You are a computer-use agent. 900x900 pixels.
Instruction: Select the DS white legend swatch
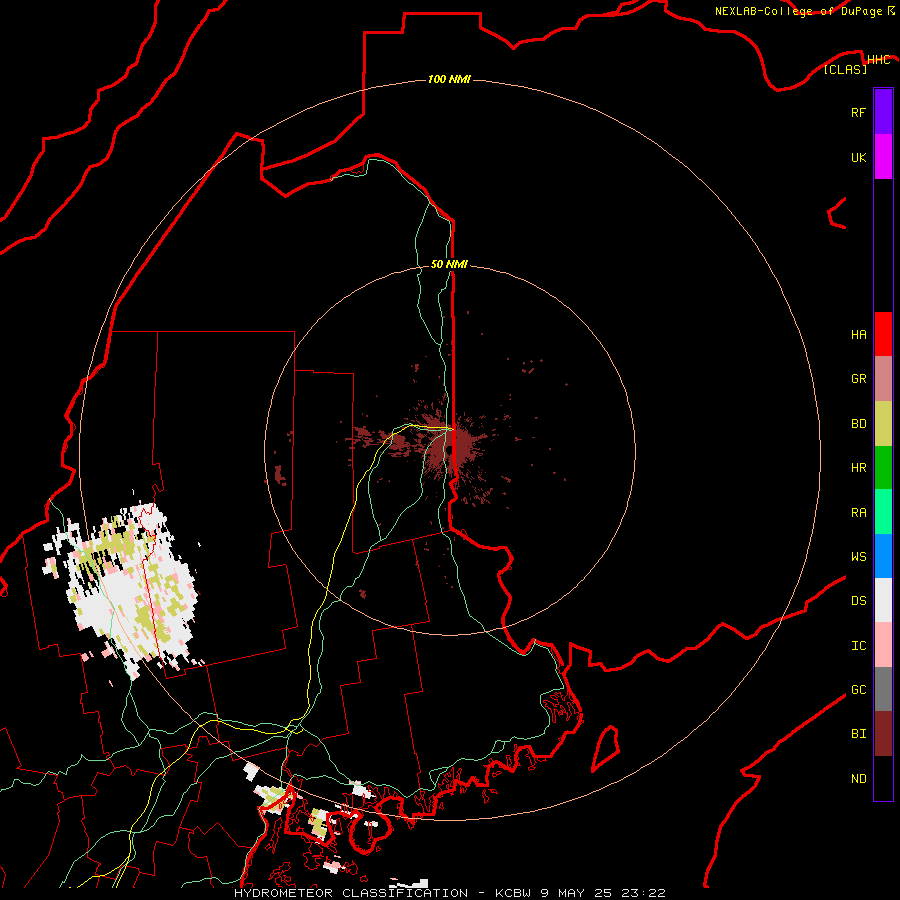(883, 600)
